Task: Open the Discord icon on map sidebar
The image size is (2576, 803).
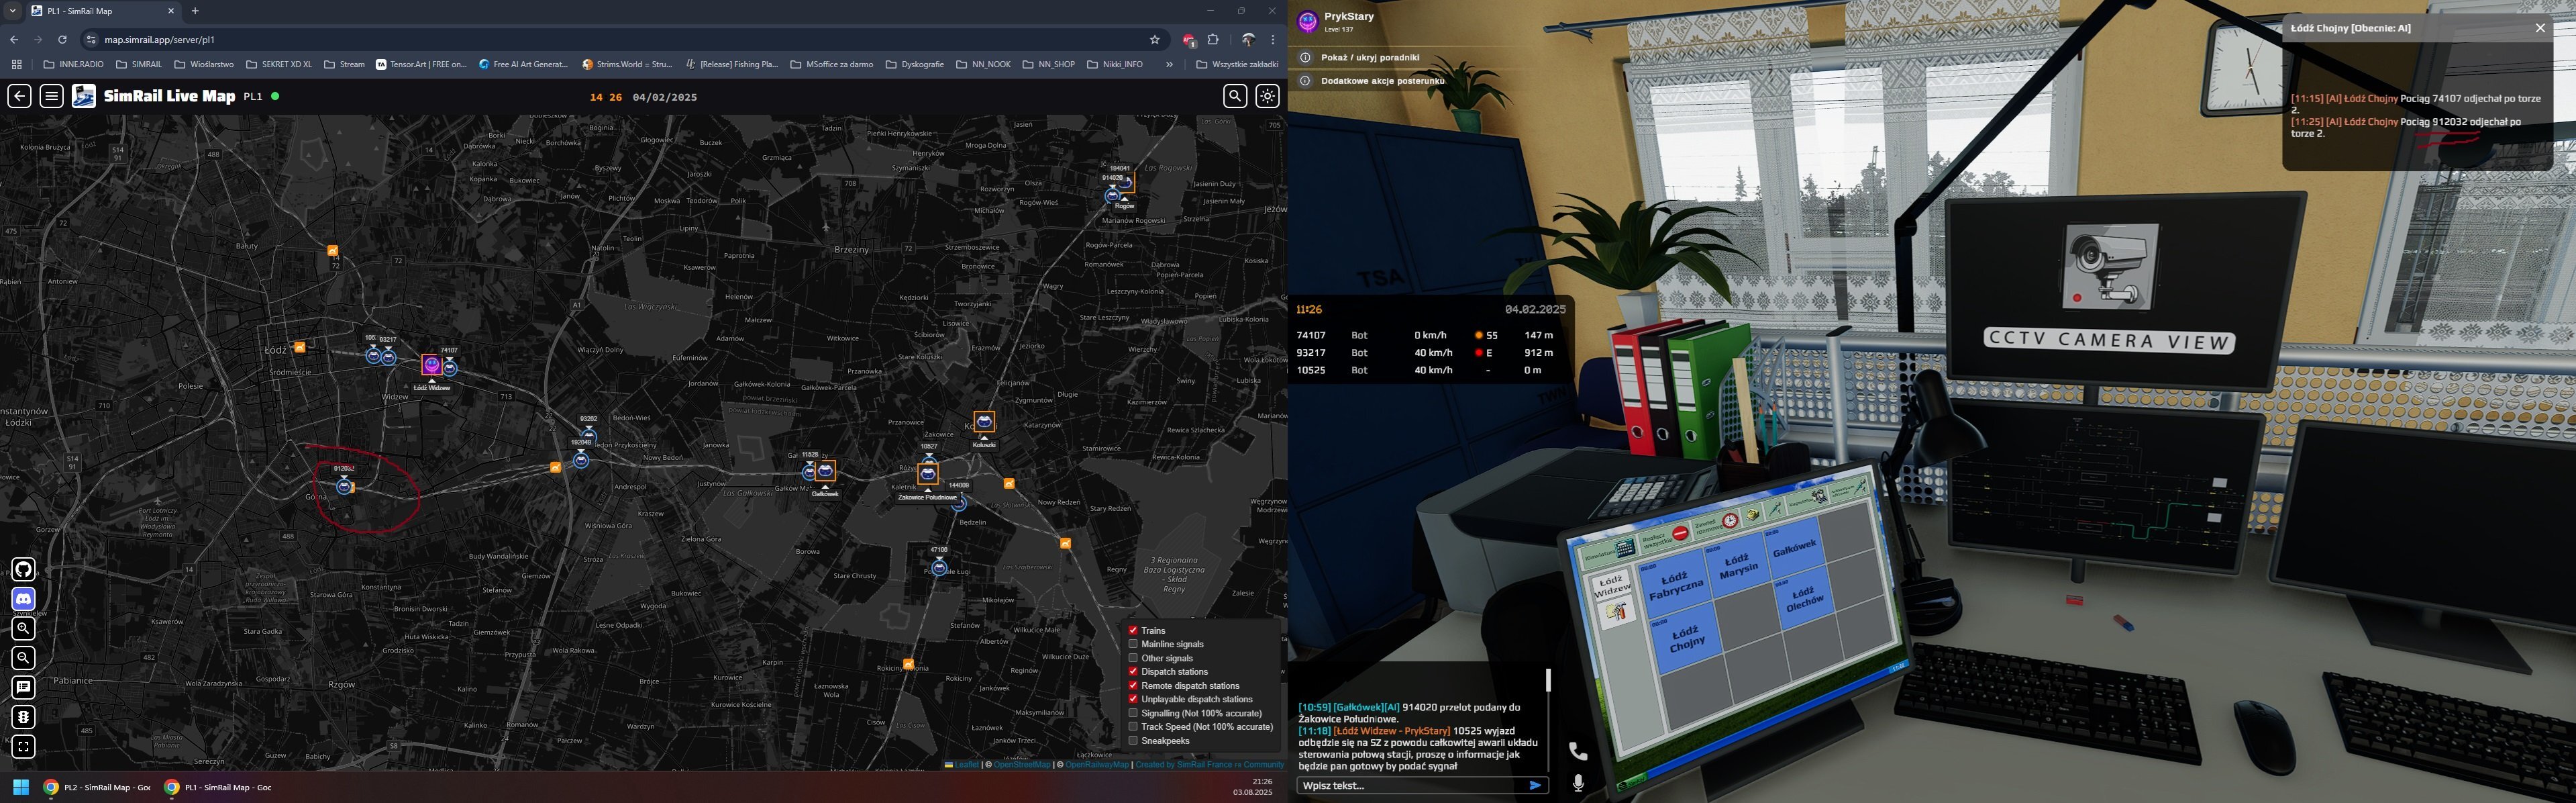Action: [x=23, y=599]
